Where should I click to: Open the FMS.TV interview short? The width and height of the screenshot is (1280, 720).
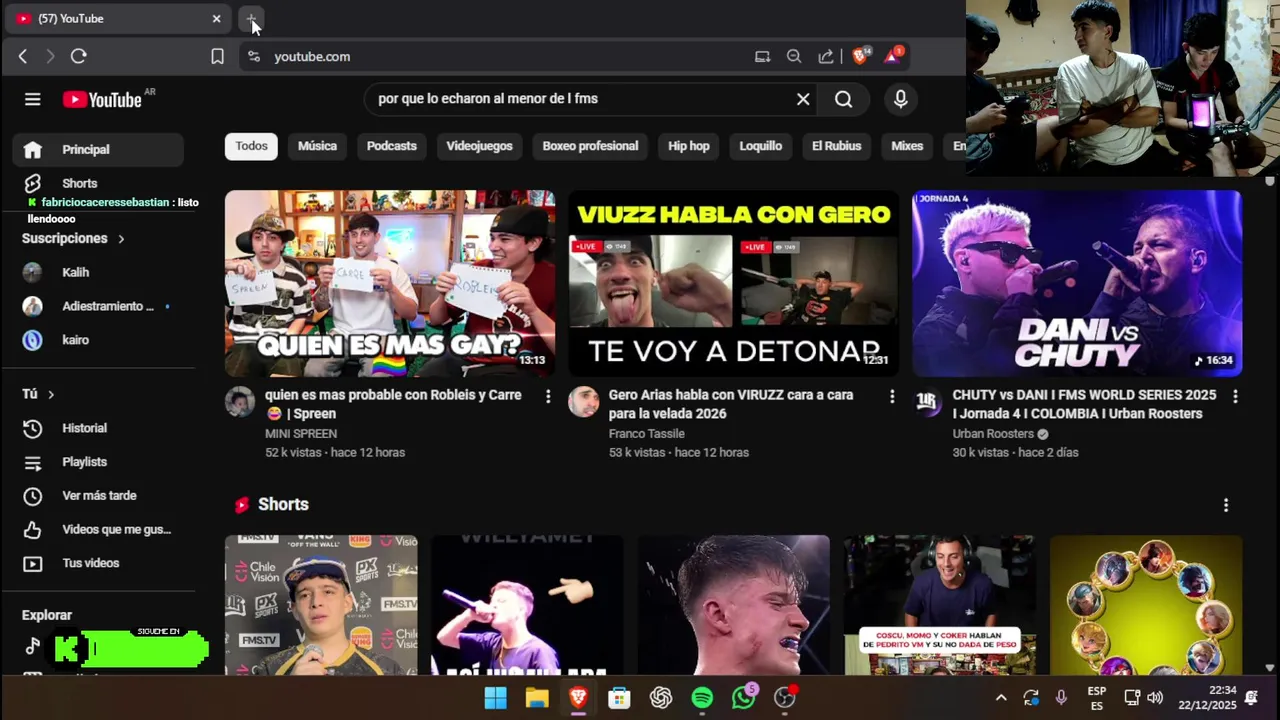tap(321, 605)
